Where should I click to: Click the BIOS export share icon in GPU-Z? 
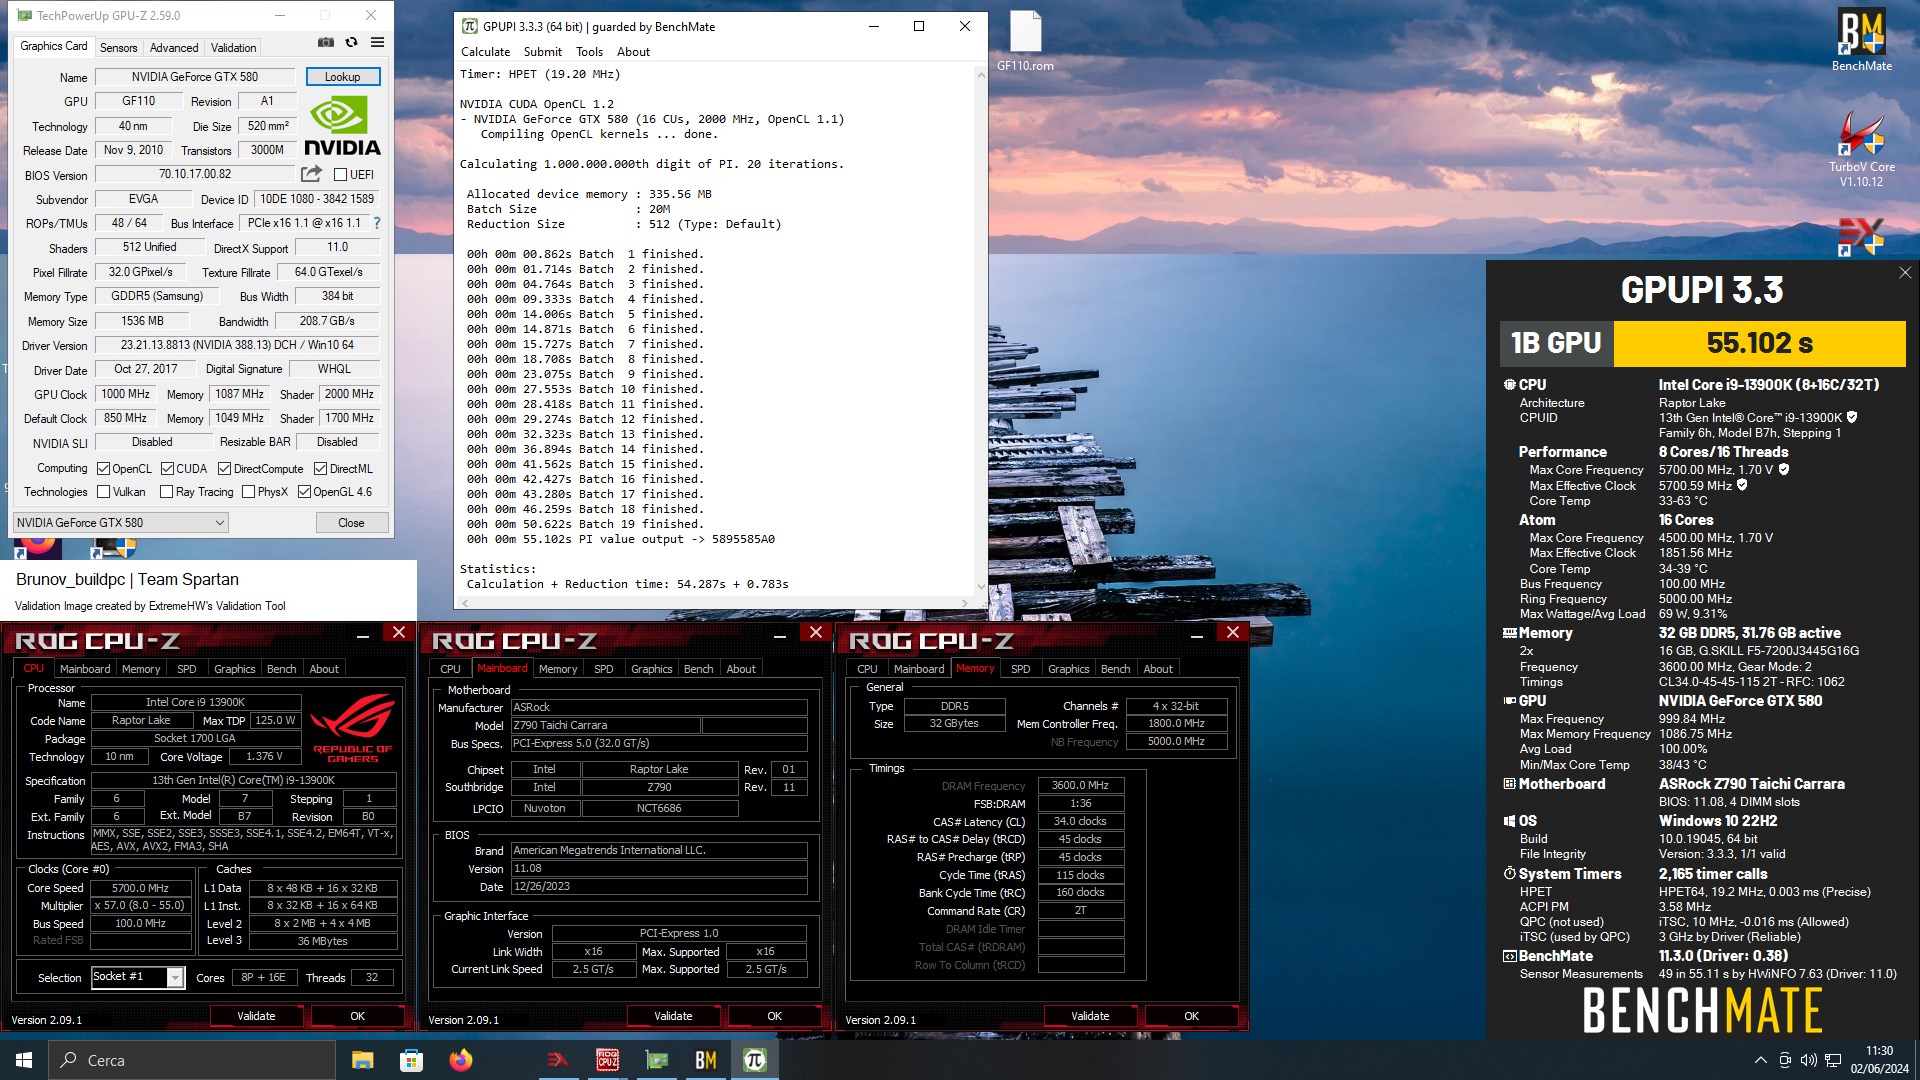[x=311, y=174]
